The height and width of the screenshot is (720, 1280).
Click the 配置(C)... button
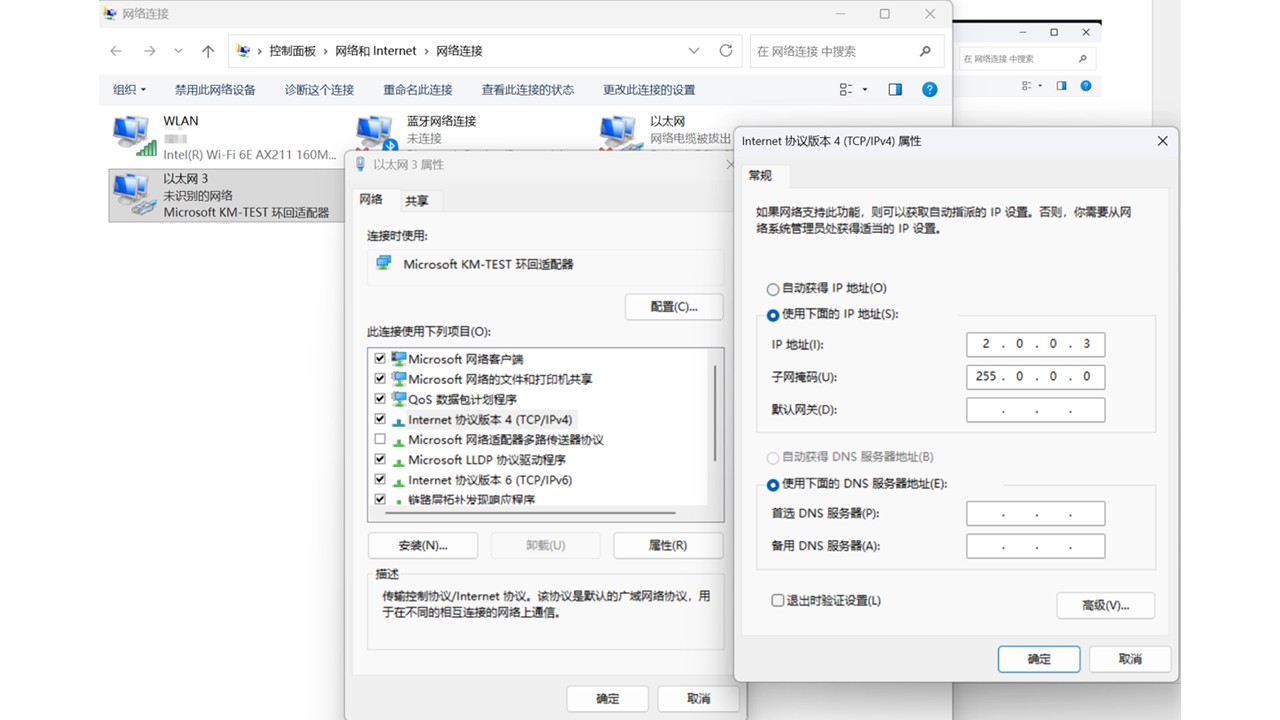pos(673,307)
